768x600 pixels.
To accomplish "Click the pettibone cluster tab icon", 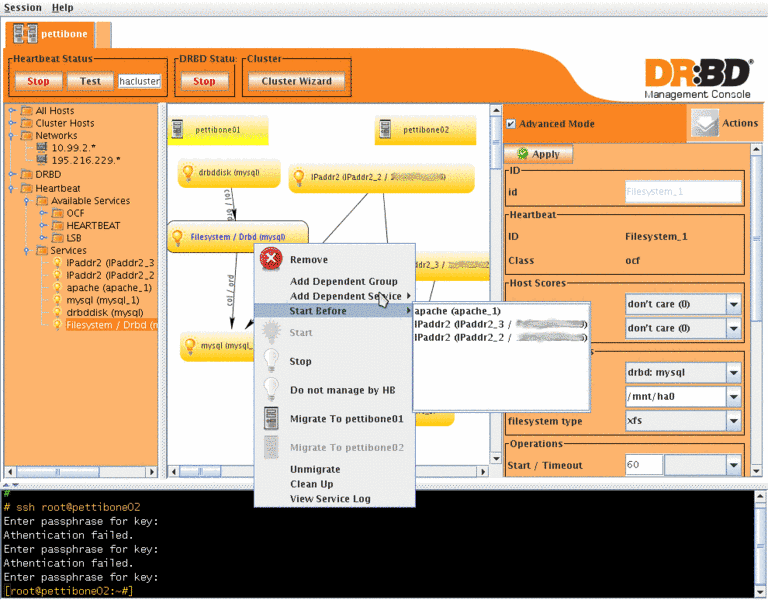I will click(x=25, y=33).
